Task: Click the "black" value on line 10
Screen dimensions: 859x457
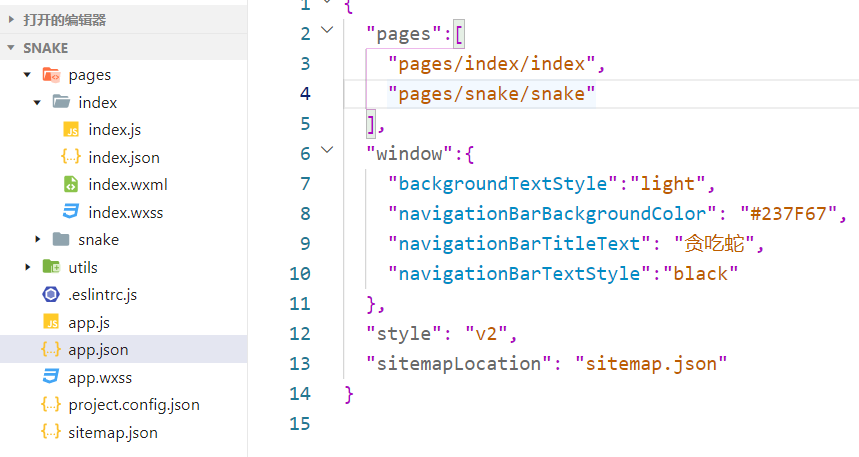Action: (701, 273)
